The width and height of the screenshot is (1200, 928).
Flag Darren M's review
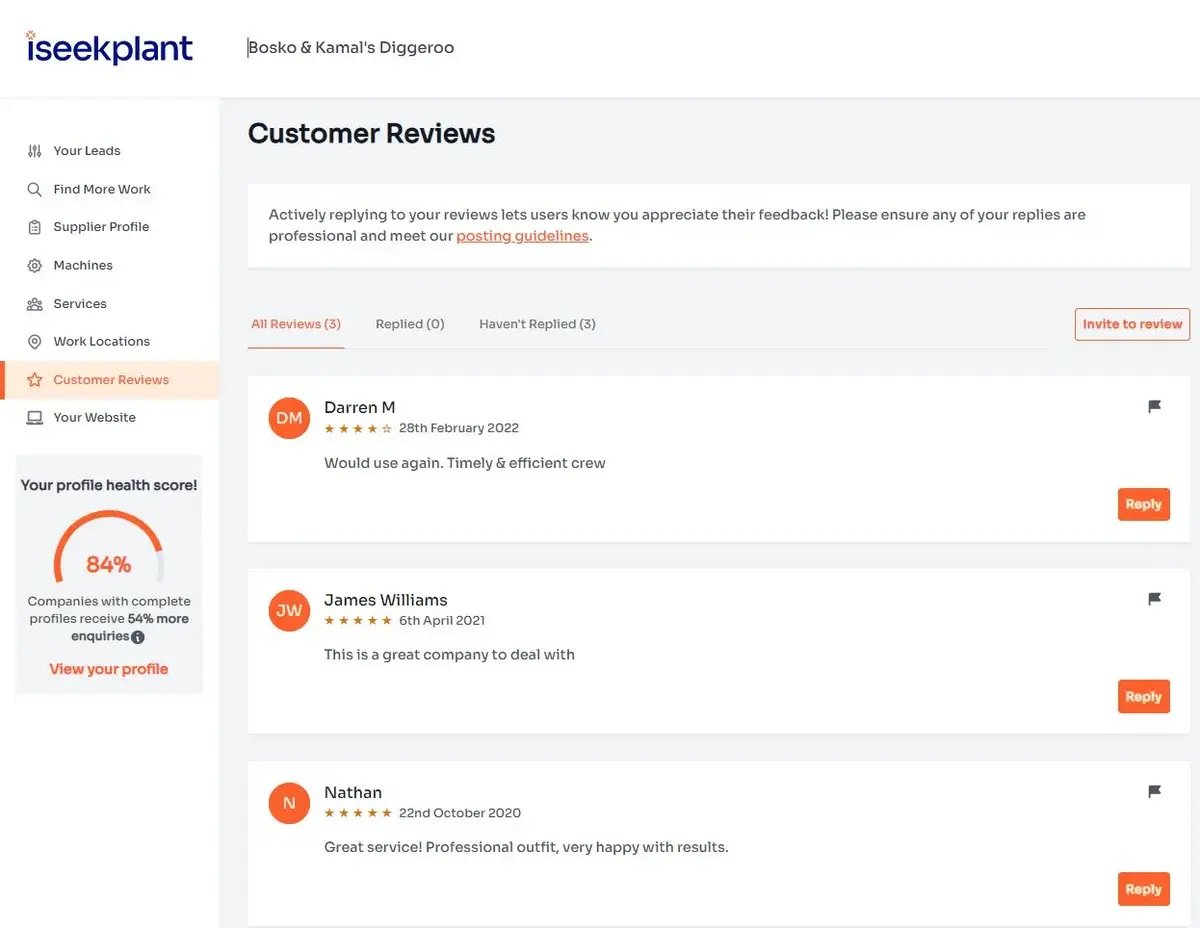[1154, 407]
